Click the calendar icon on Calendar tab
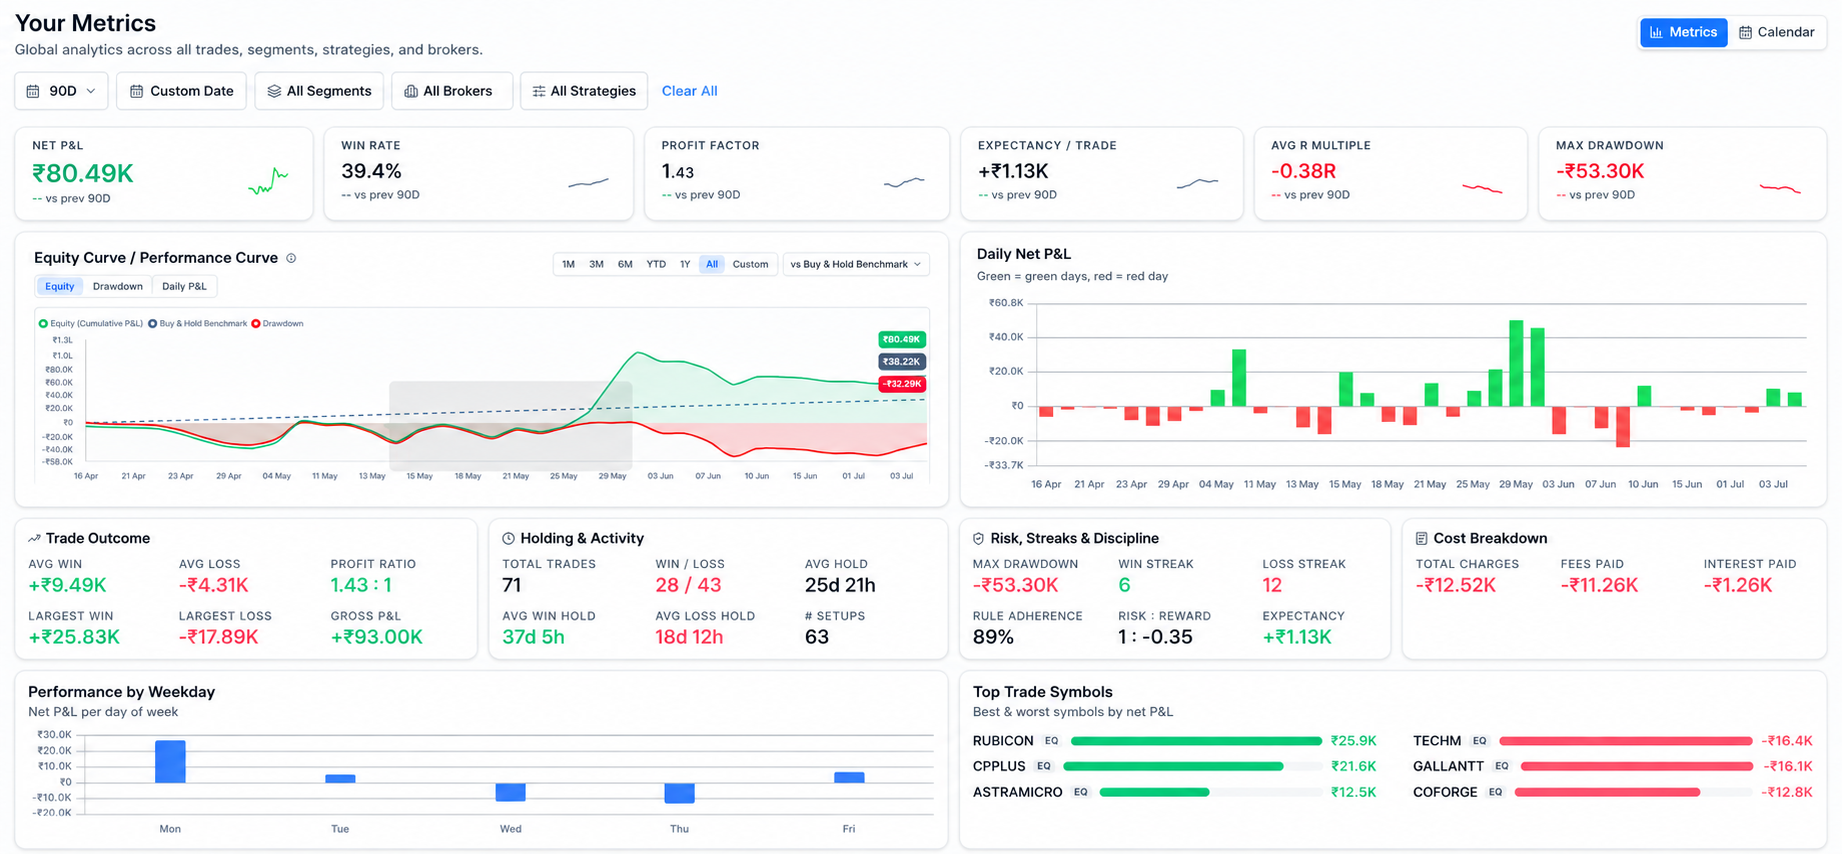 [x=1745, y=32]
